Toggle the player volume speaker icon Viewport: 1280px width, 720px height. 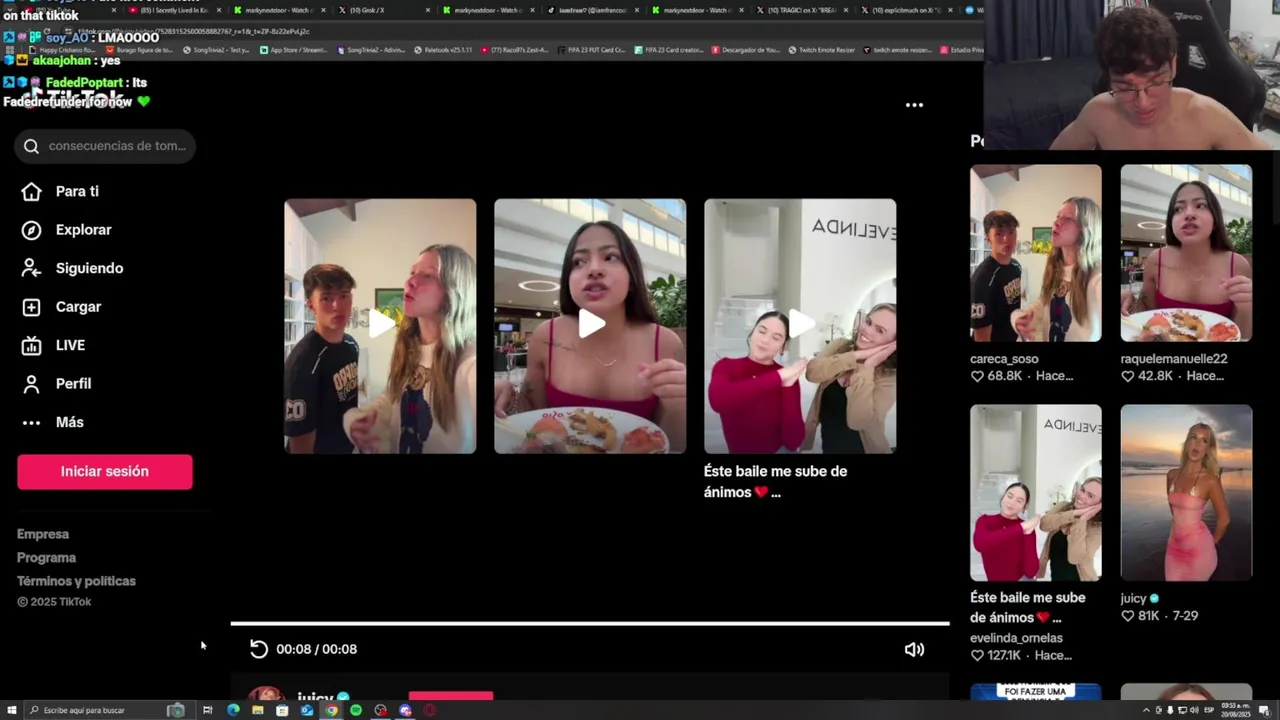(914, 649)
